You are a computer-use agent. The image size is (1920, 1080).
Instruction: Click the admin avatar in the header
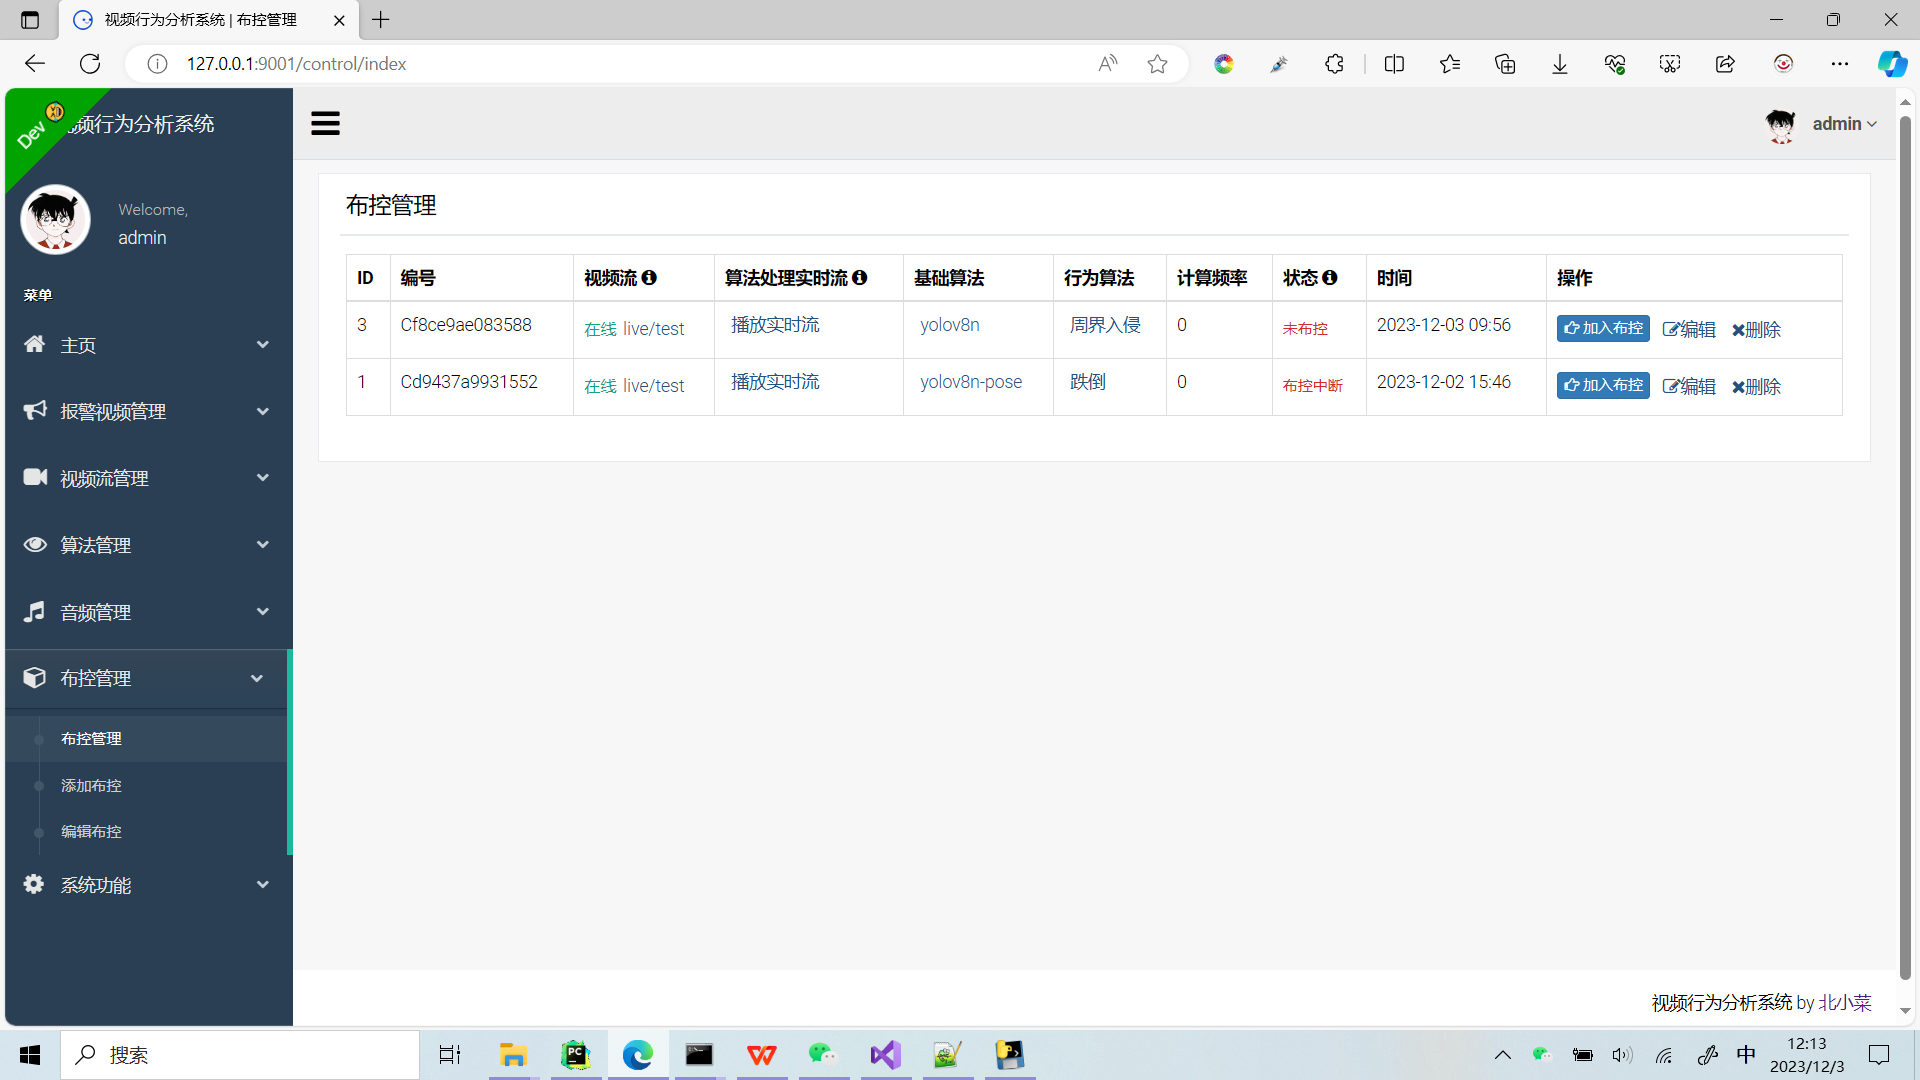tap(1781, 124)
